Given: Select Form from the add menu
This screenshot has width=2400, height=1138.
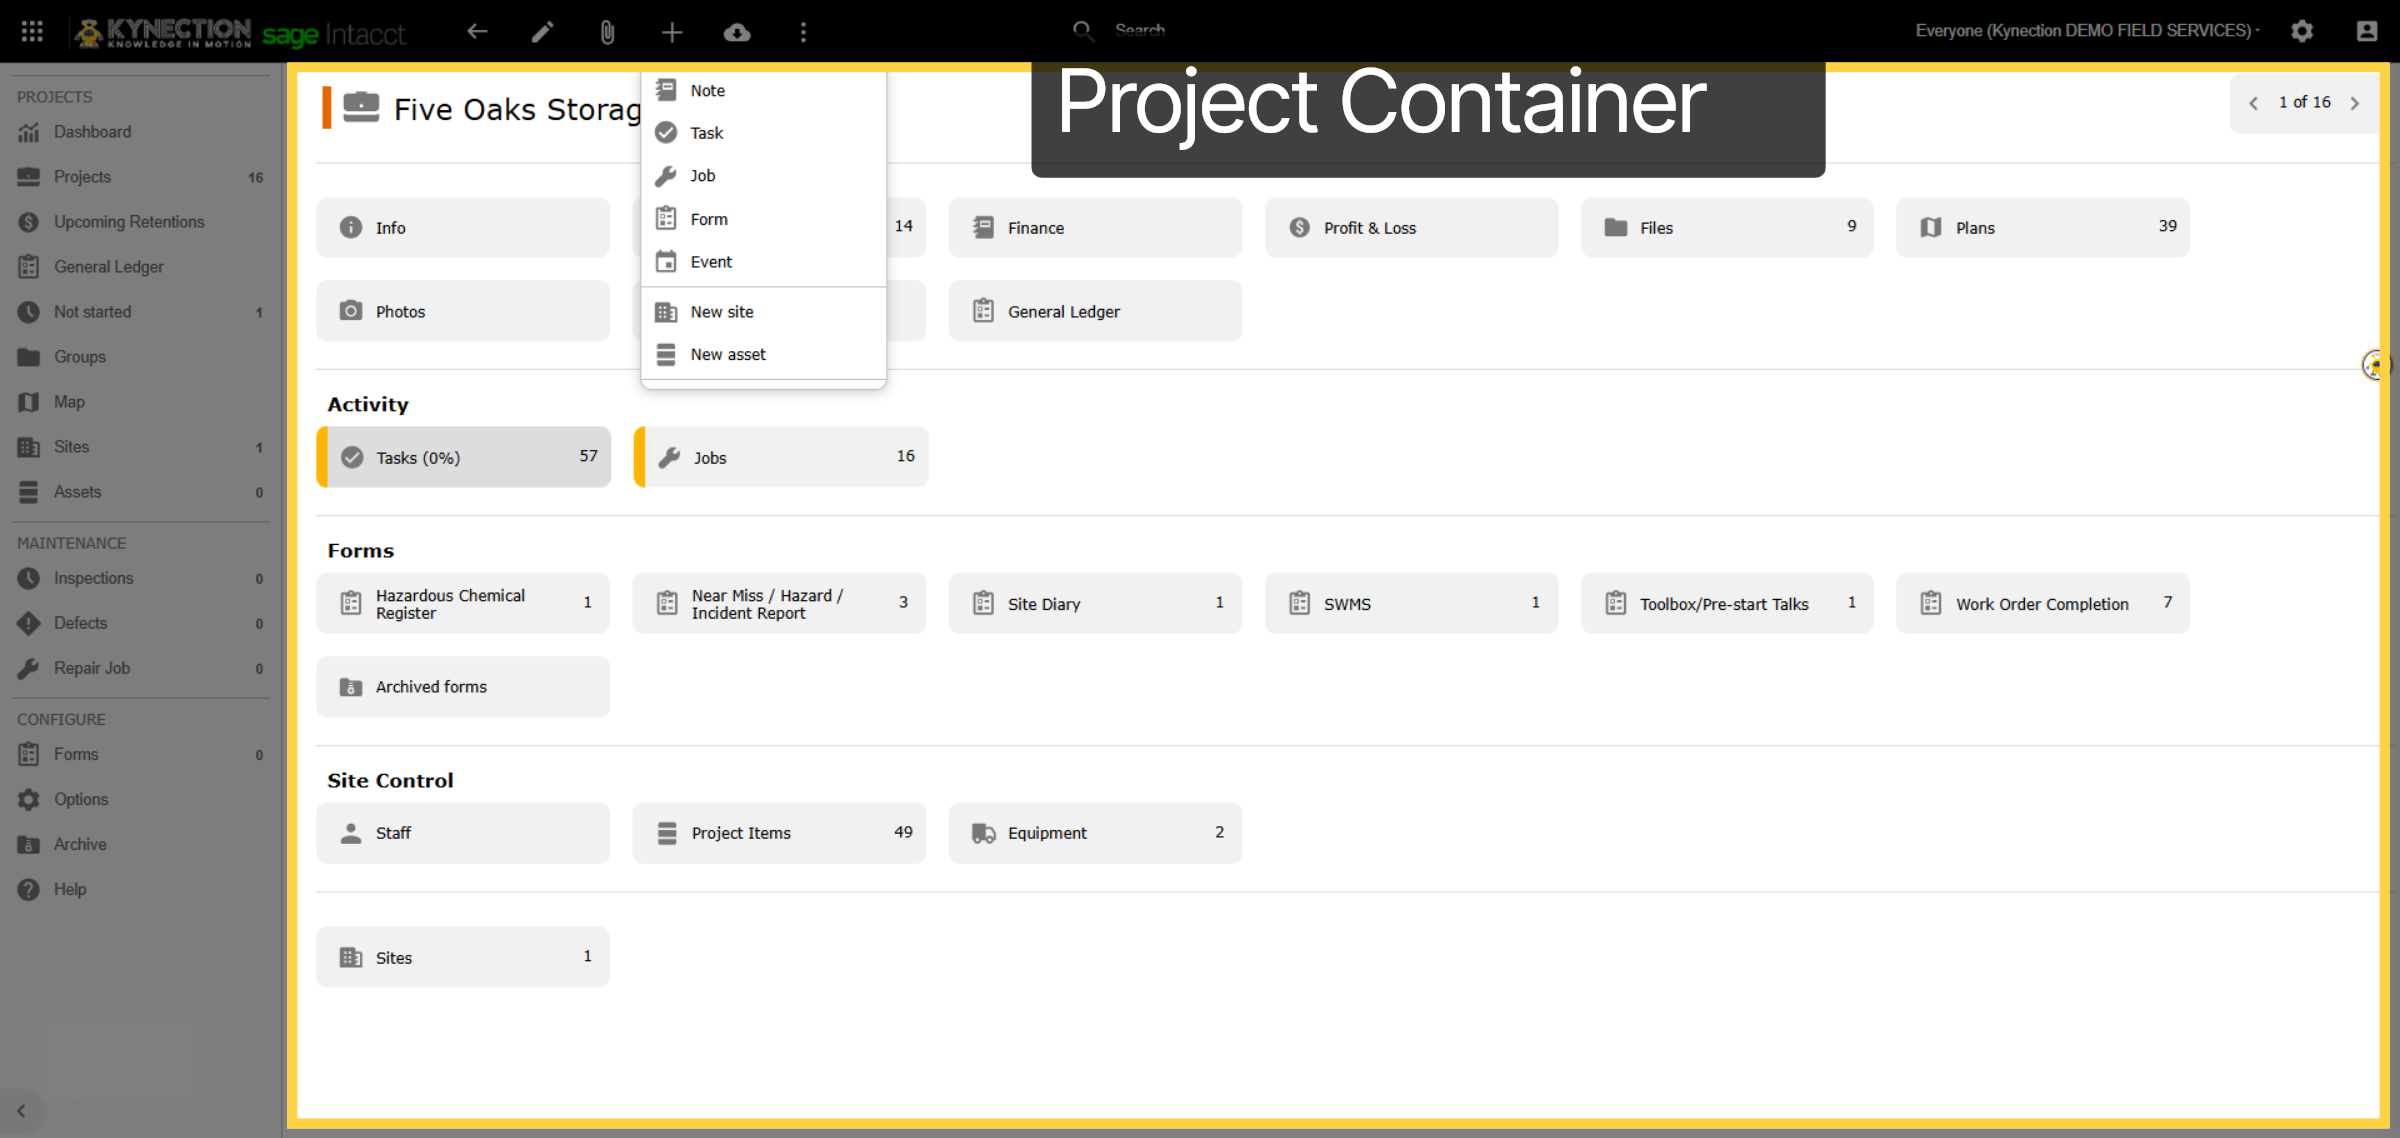Looking at the screenshot, I should click(x=763, y=219).
